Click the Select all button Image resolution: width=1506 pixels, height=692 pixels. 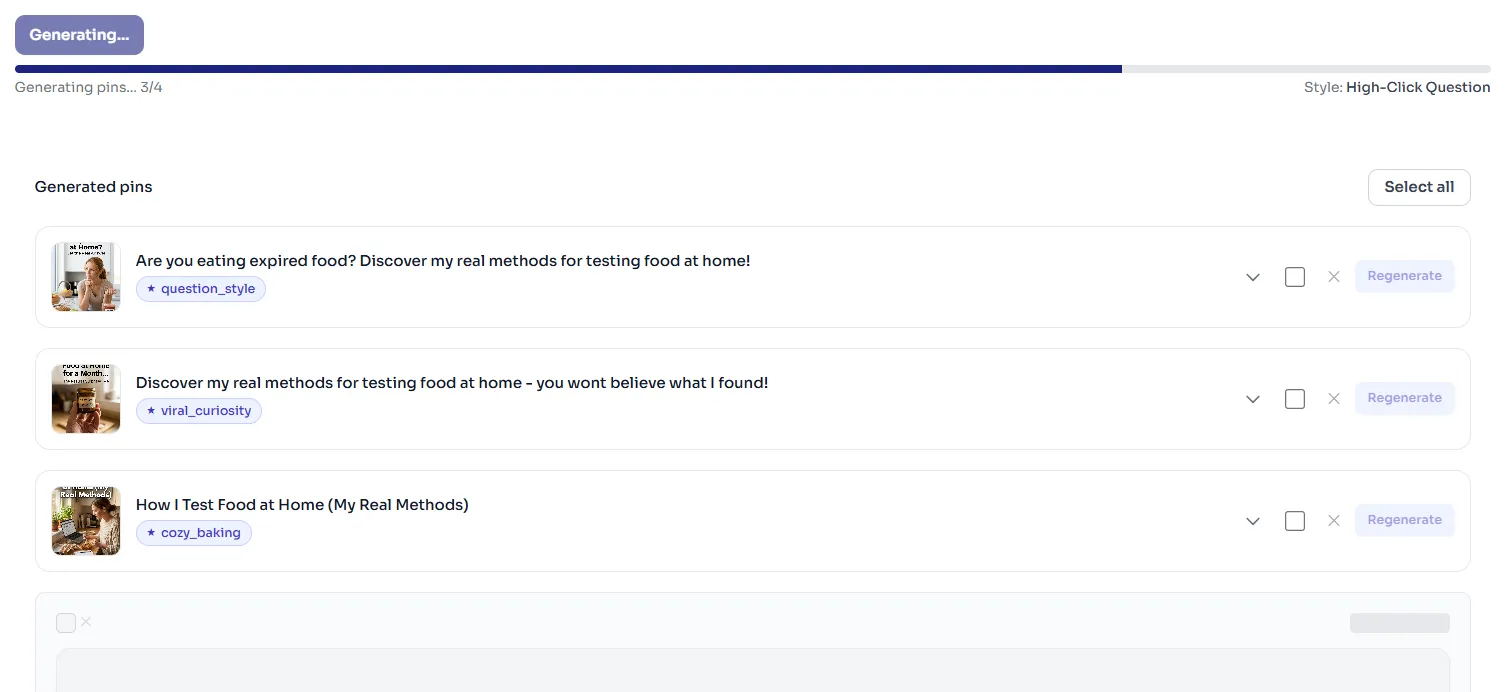tap(1419, 187)
